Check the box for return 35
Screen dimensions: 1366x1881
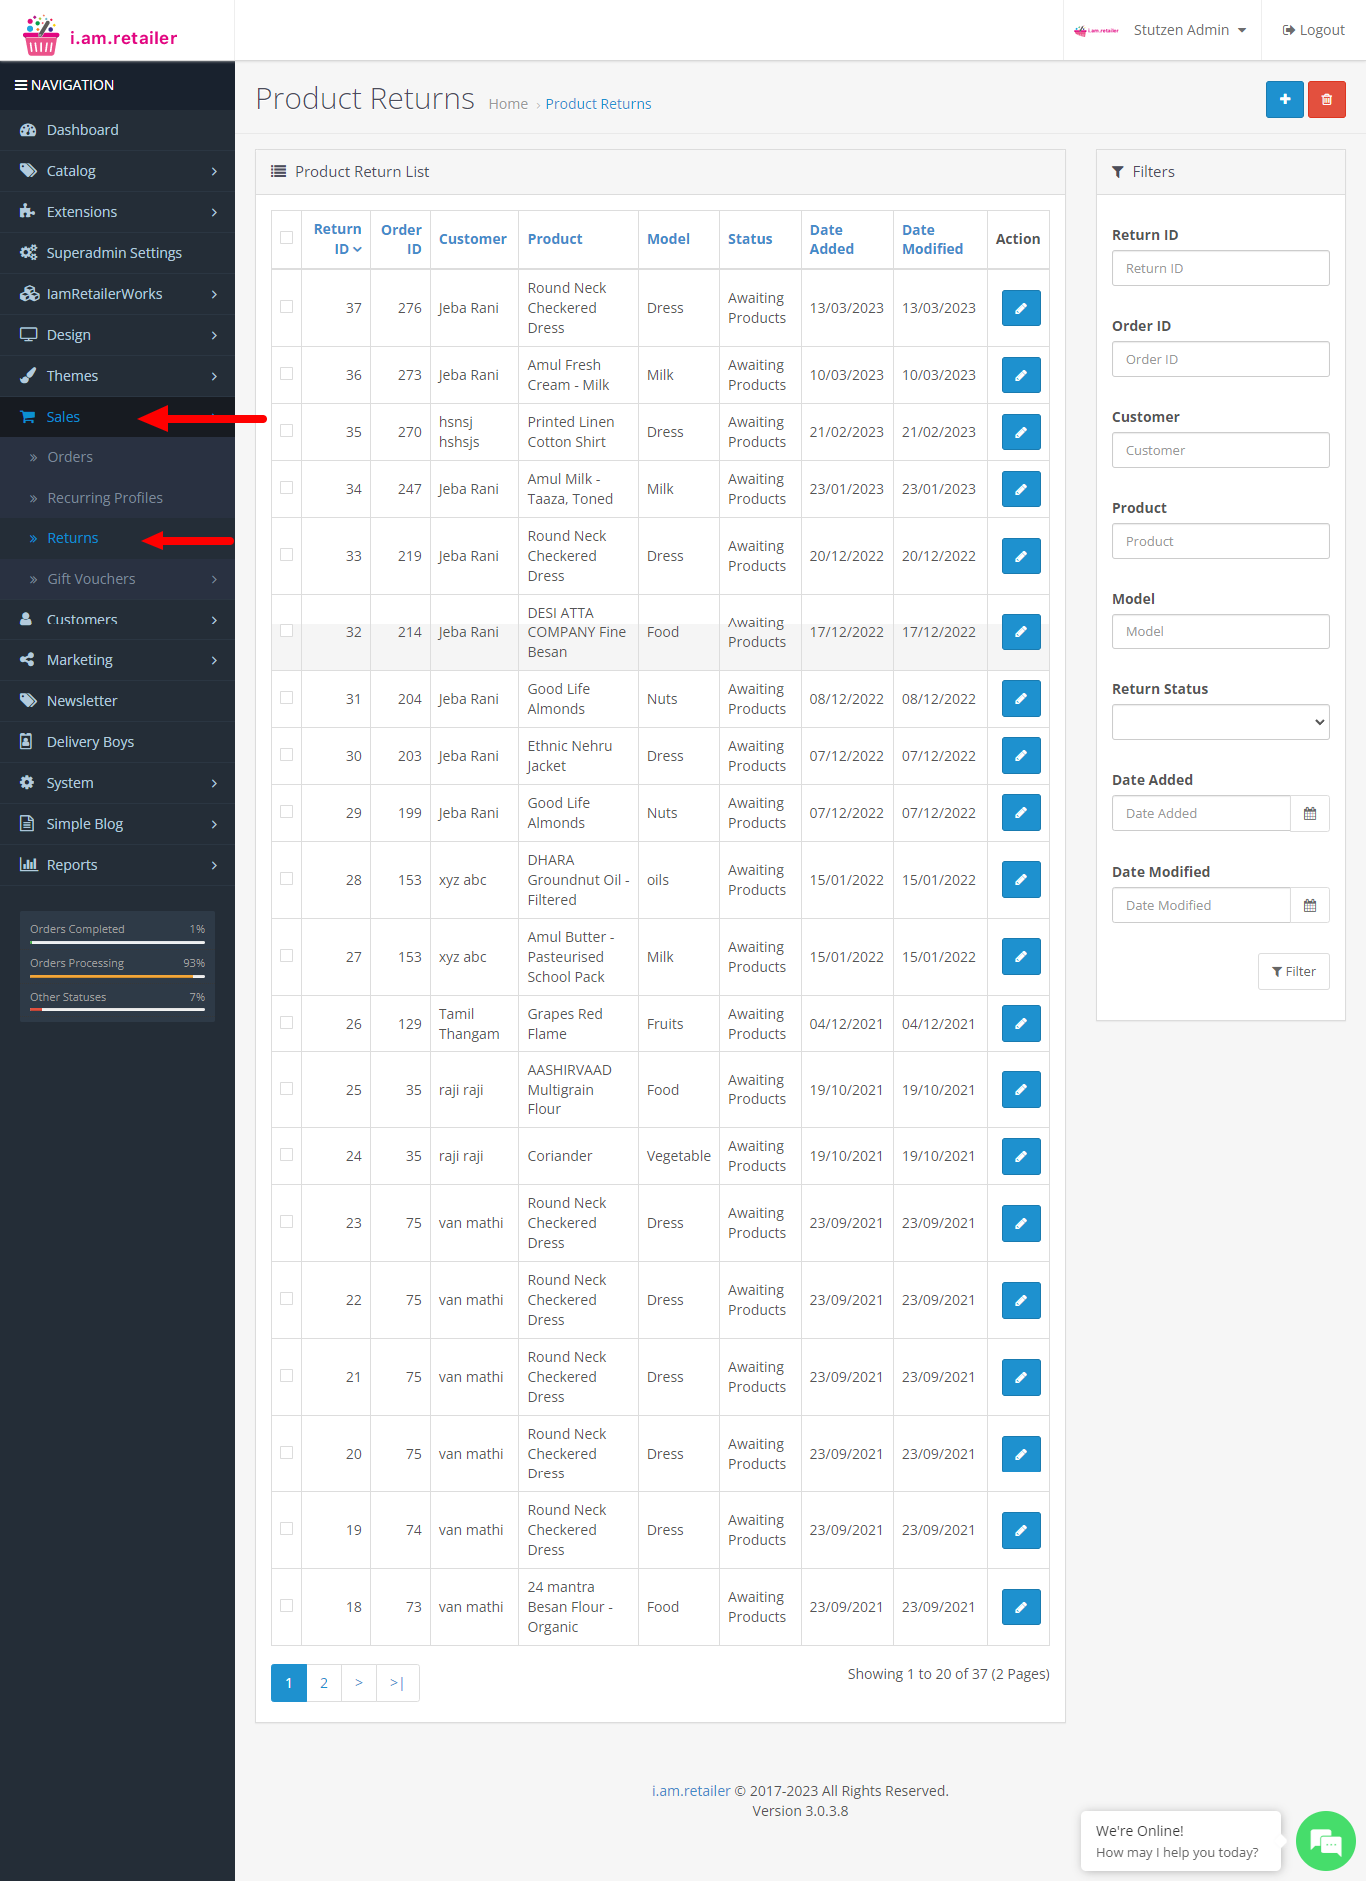(287, 431)
